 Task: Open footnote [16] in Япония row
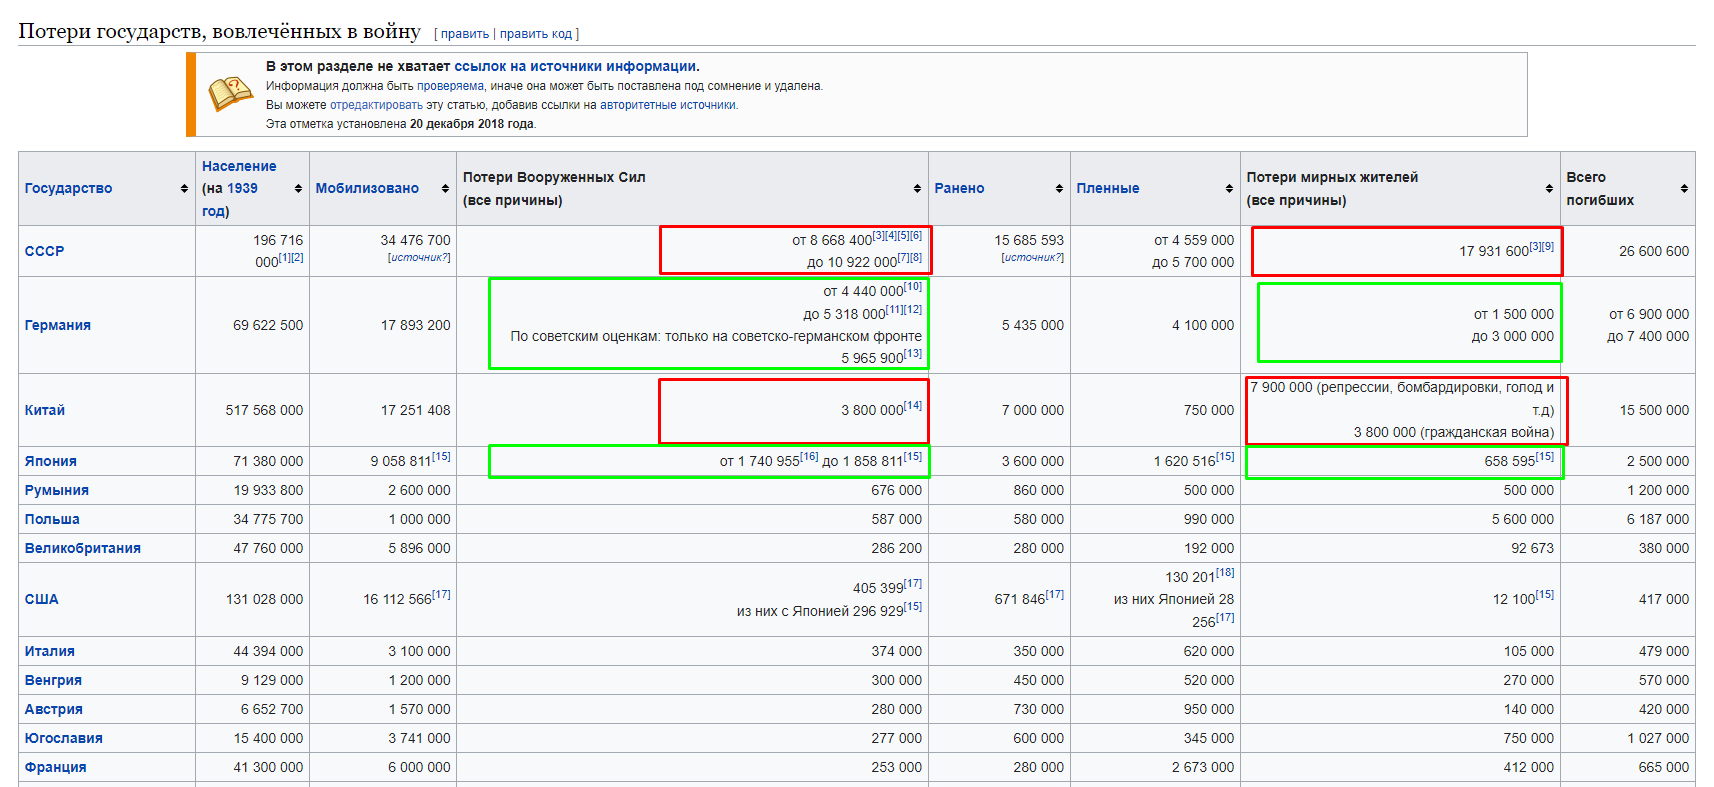tap(809, 456)
